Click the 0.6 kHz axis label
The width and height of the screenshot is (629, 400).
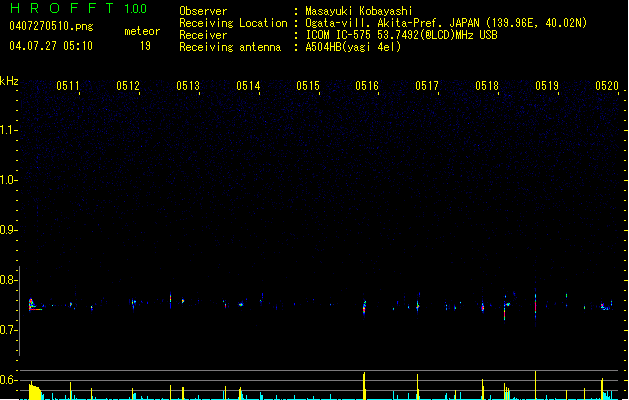pos(8,380)
